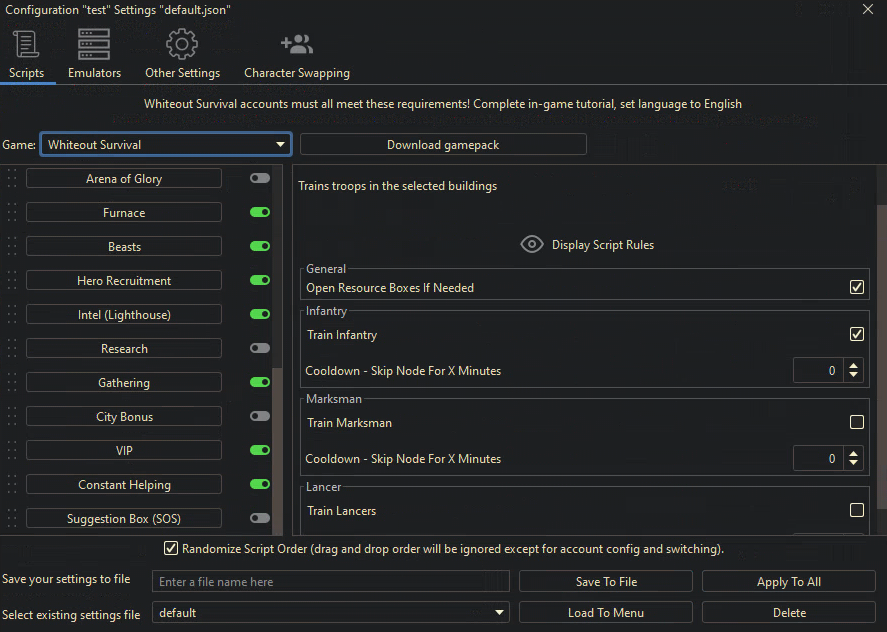Click the script list vertical scrollbar
Screen dimensions: 887x632
[x=277, y=450]
